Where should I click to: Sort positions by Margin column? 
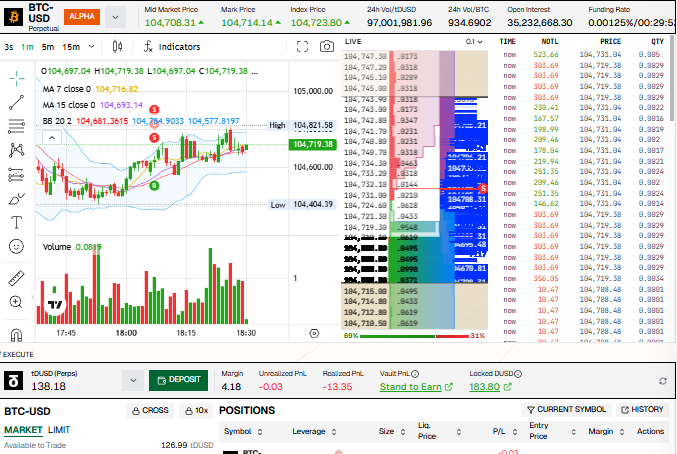point(607,431)
